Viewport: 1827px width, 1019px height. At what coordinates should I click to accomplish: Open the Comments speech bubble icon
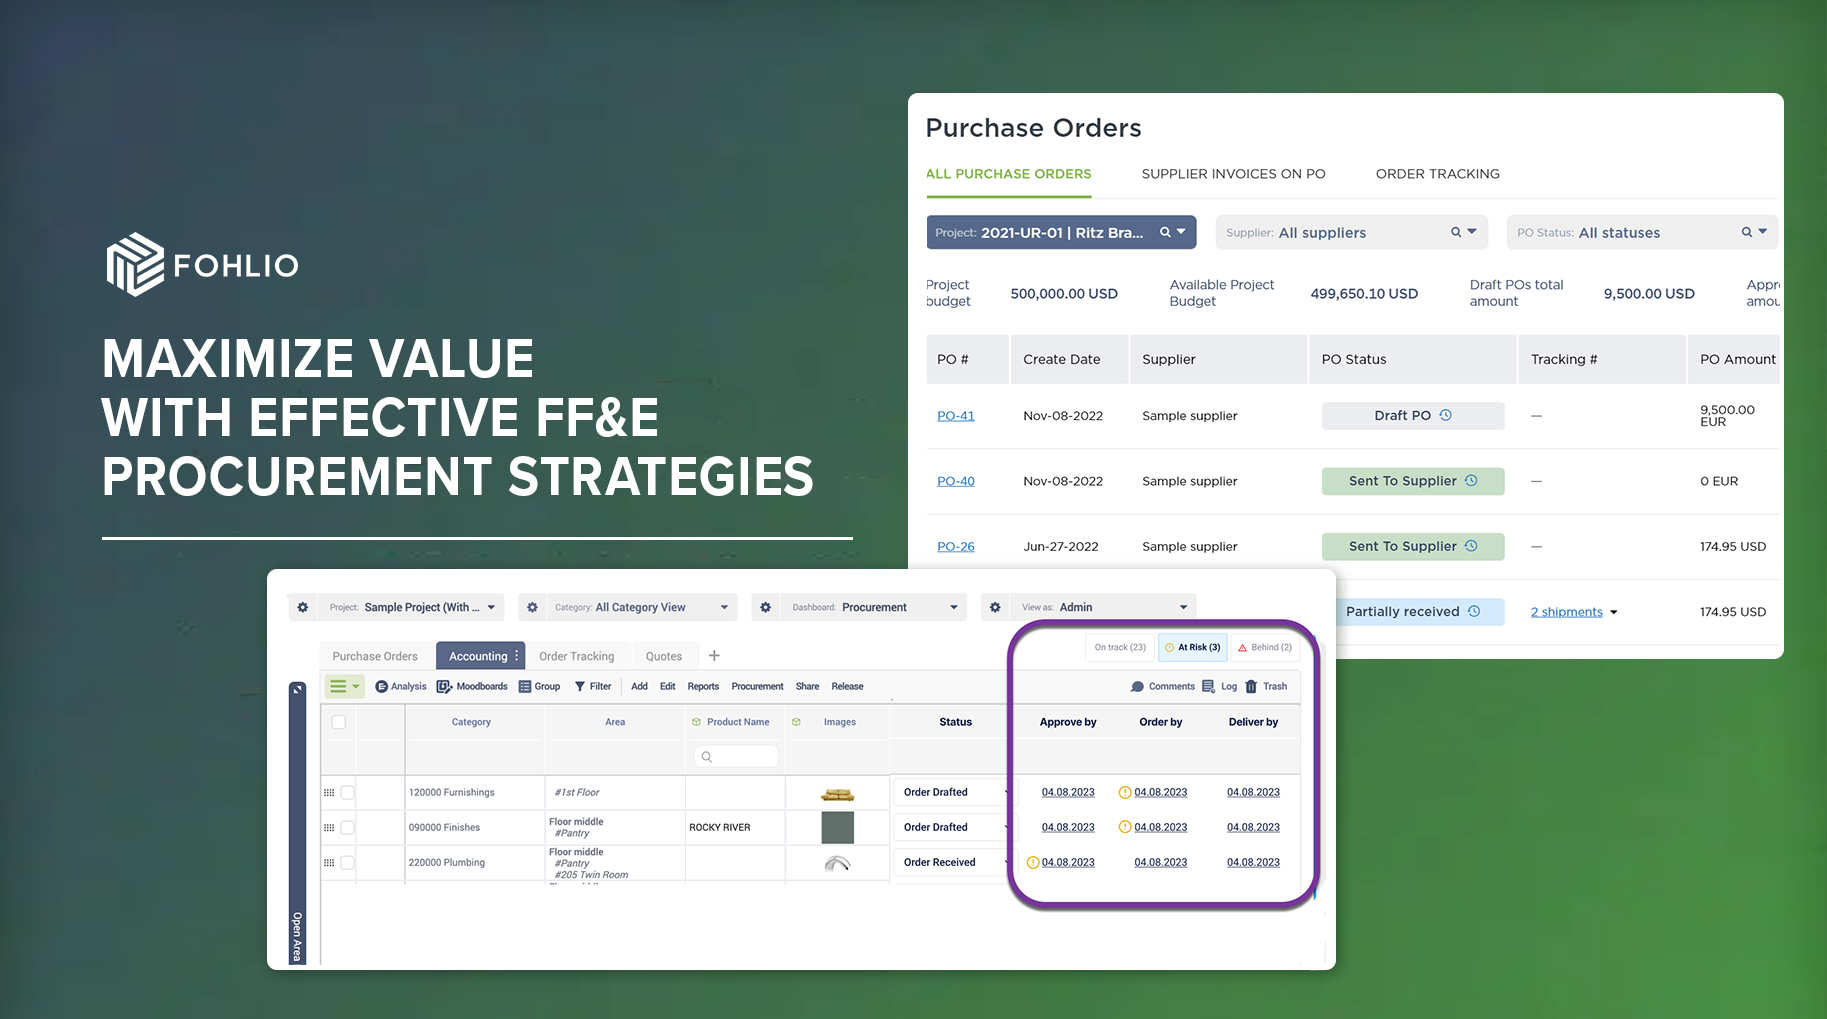(1137, 686)
